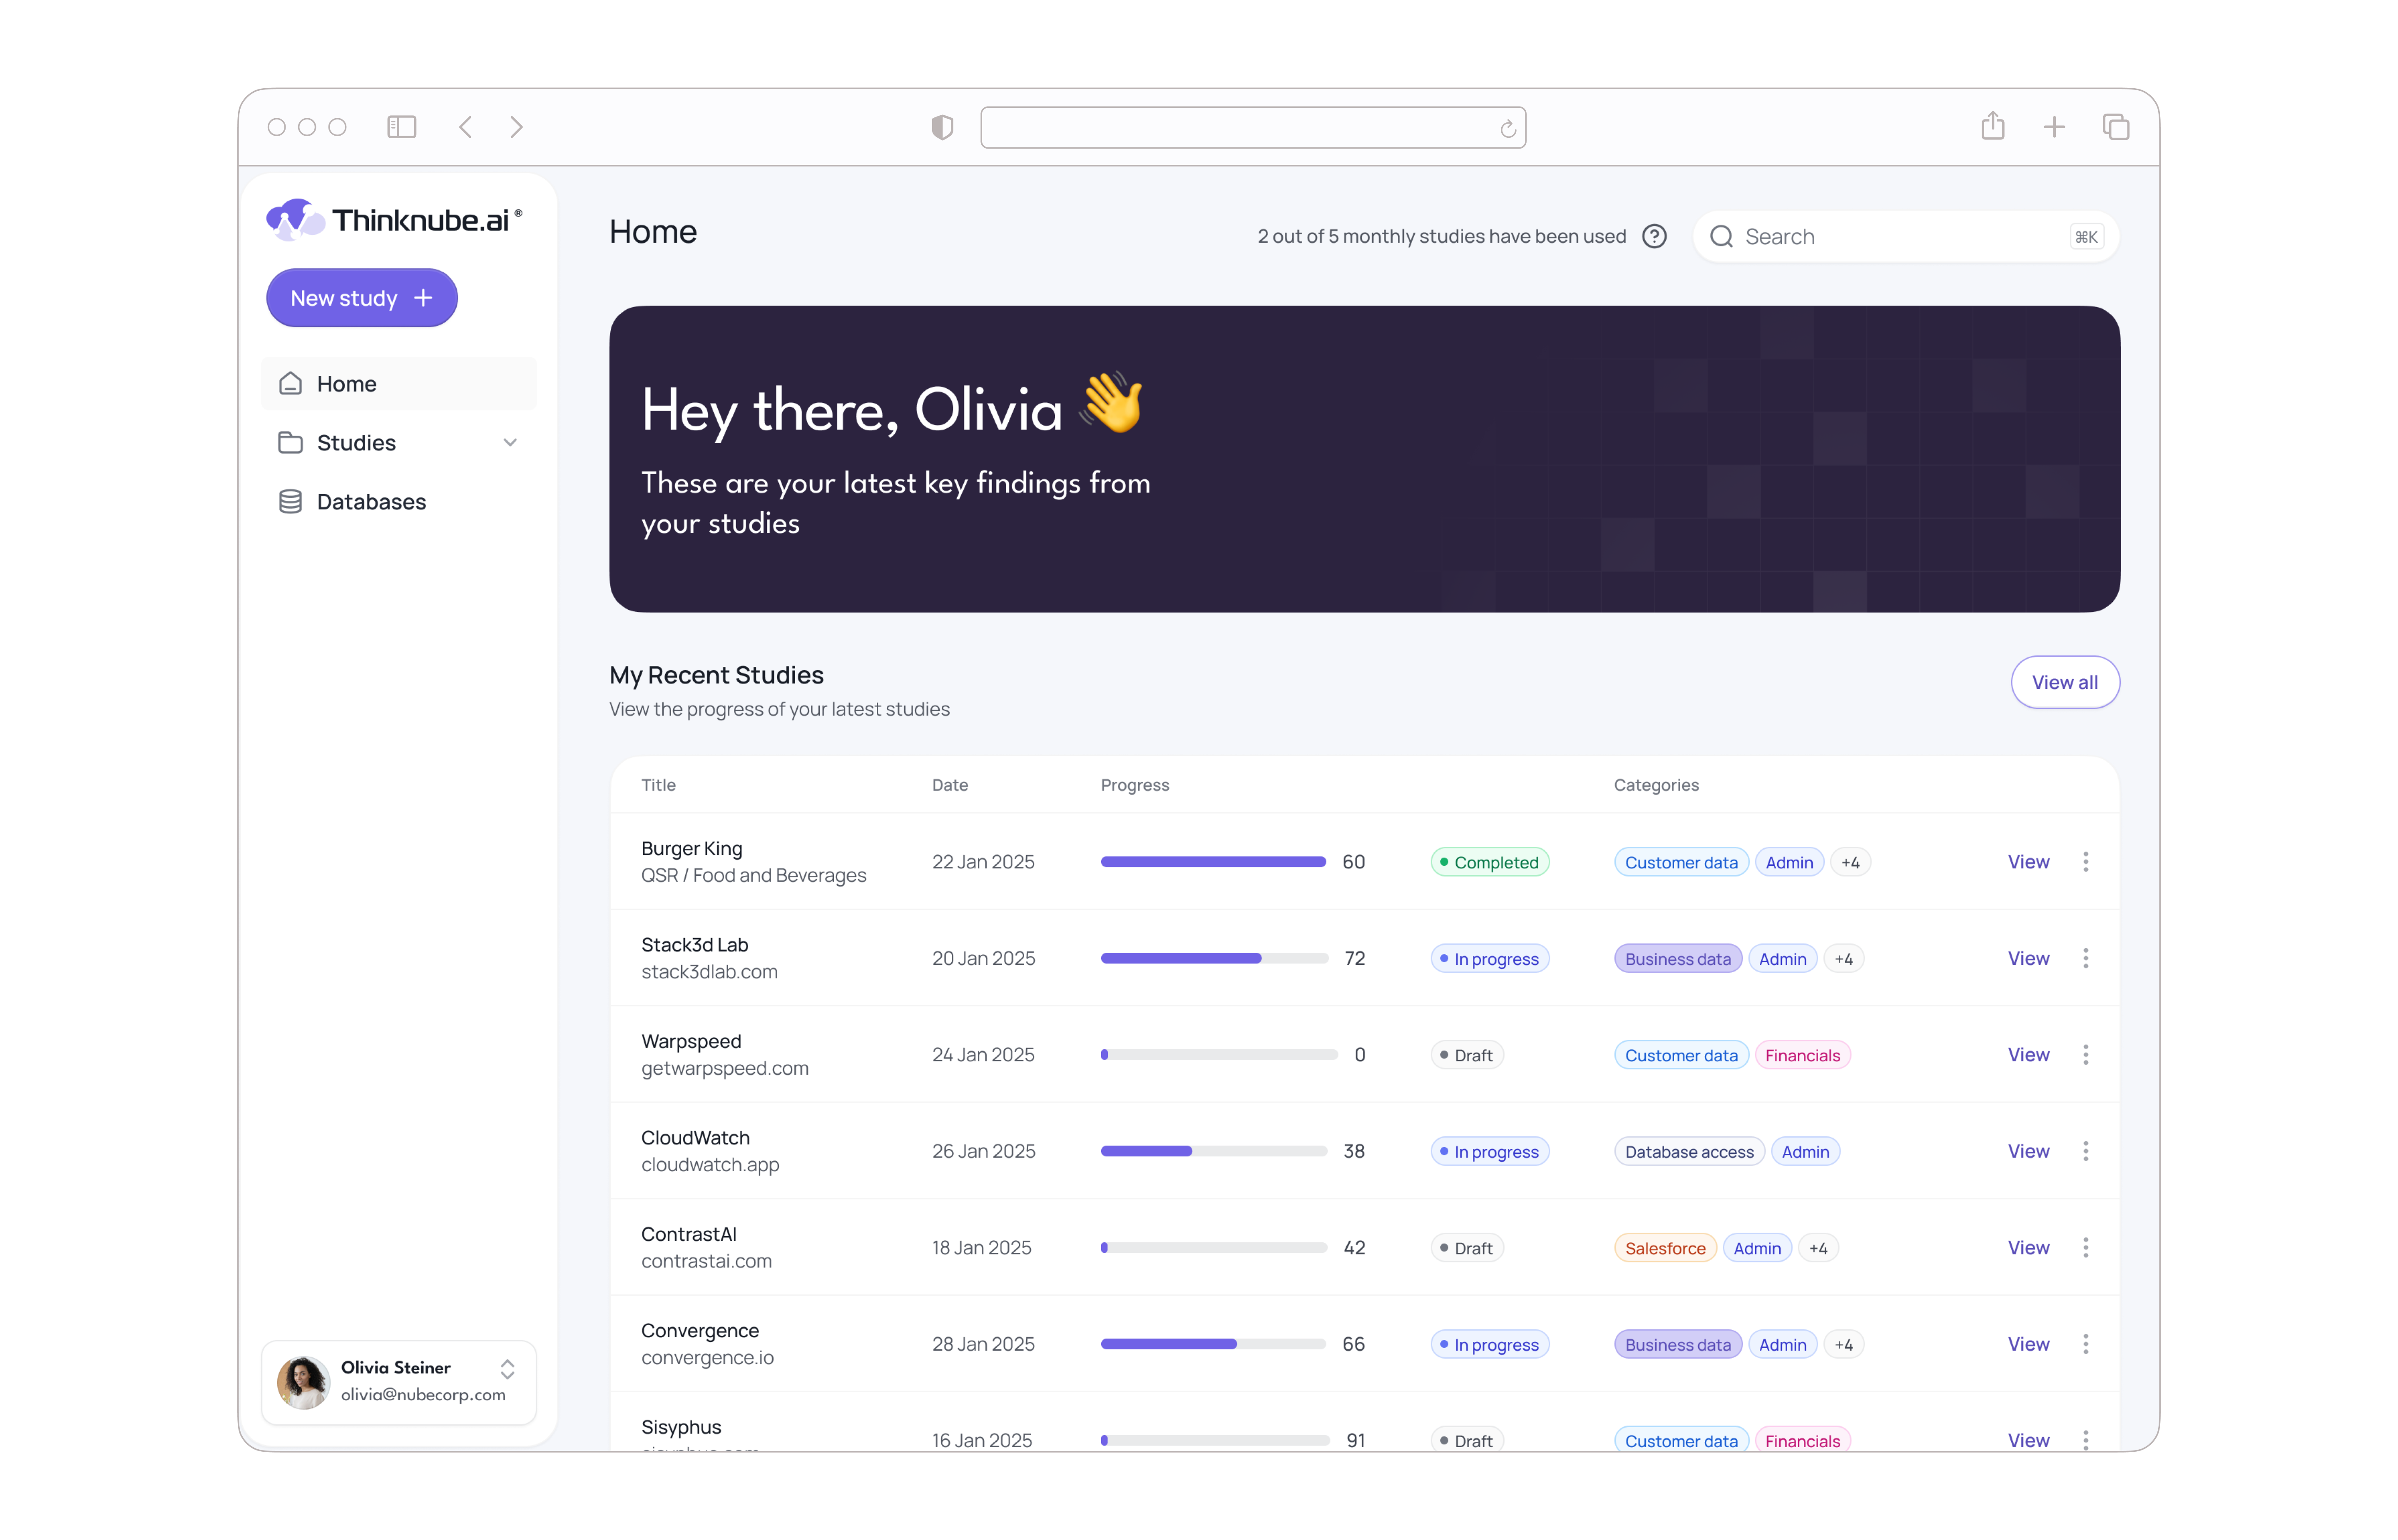
Task: Open the Databases section in the sidebar
Action: pyautogui.click(x=371, y=501)
